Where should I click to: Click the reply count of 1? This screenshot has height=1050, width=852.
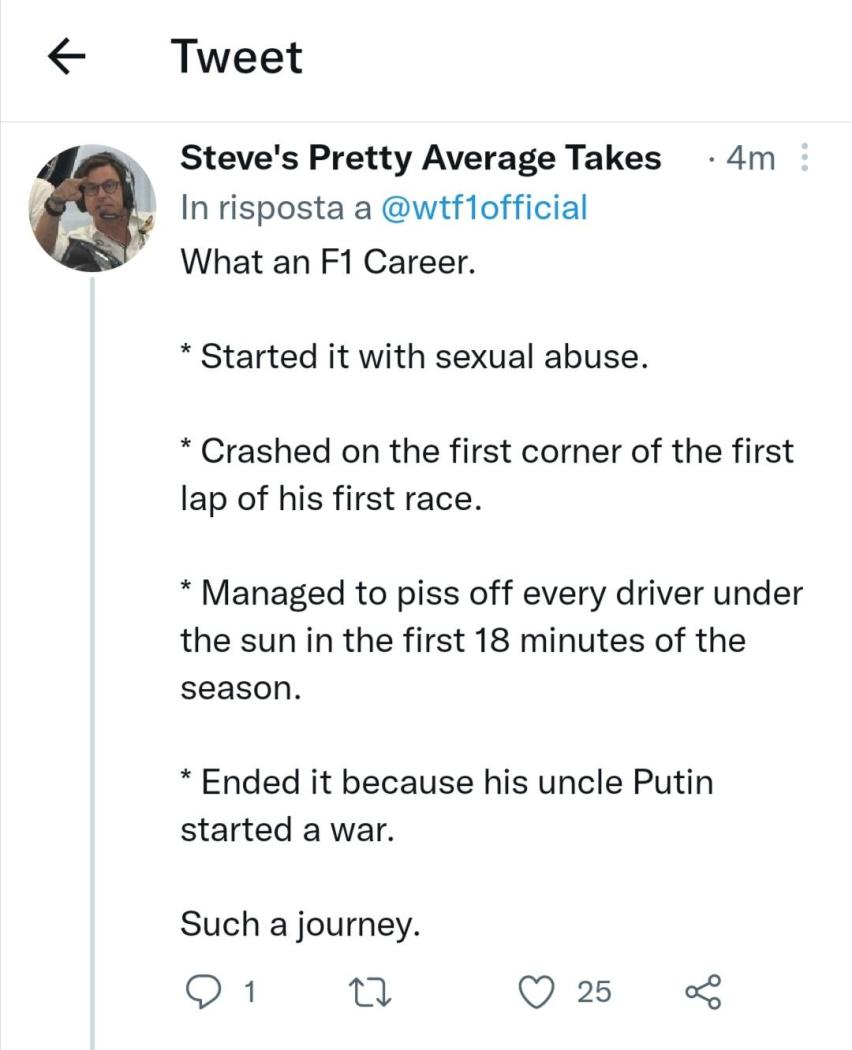coord(251,991)
